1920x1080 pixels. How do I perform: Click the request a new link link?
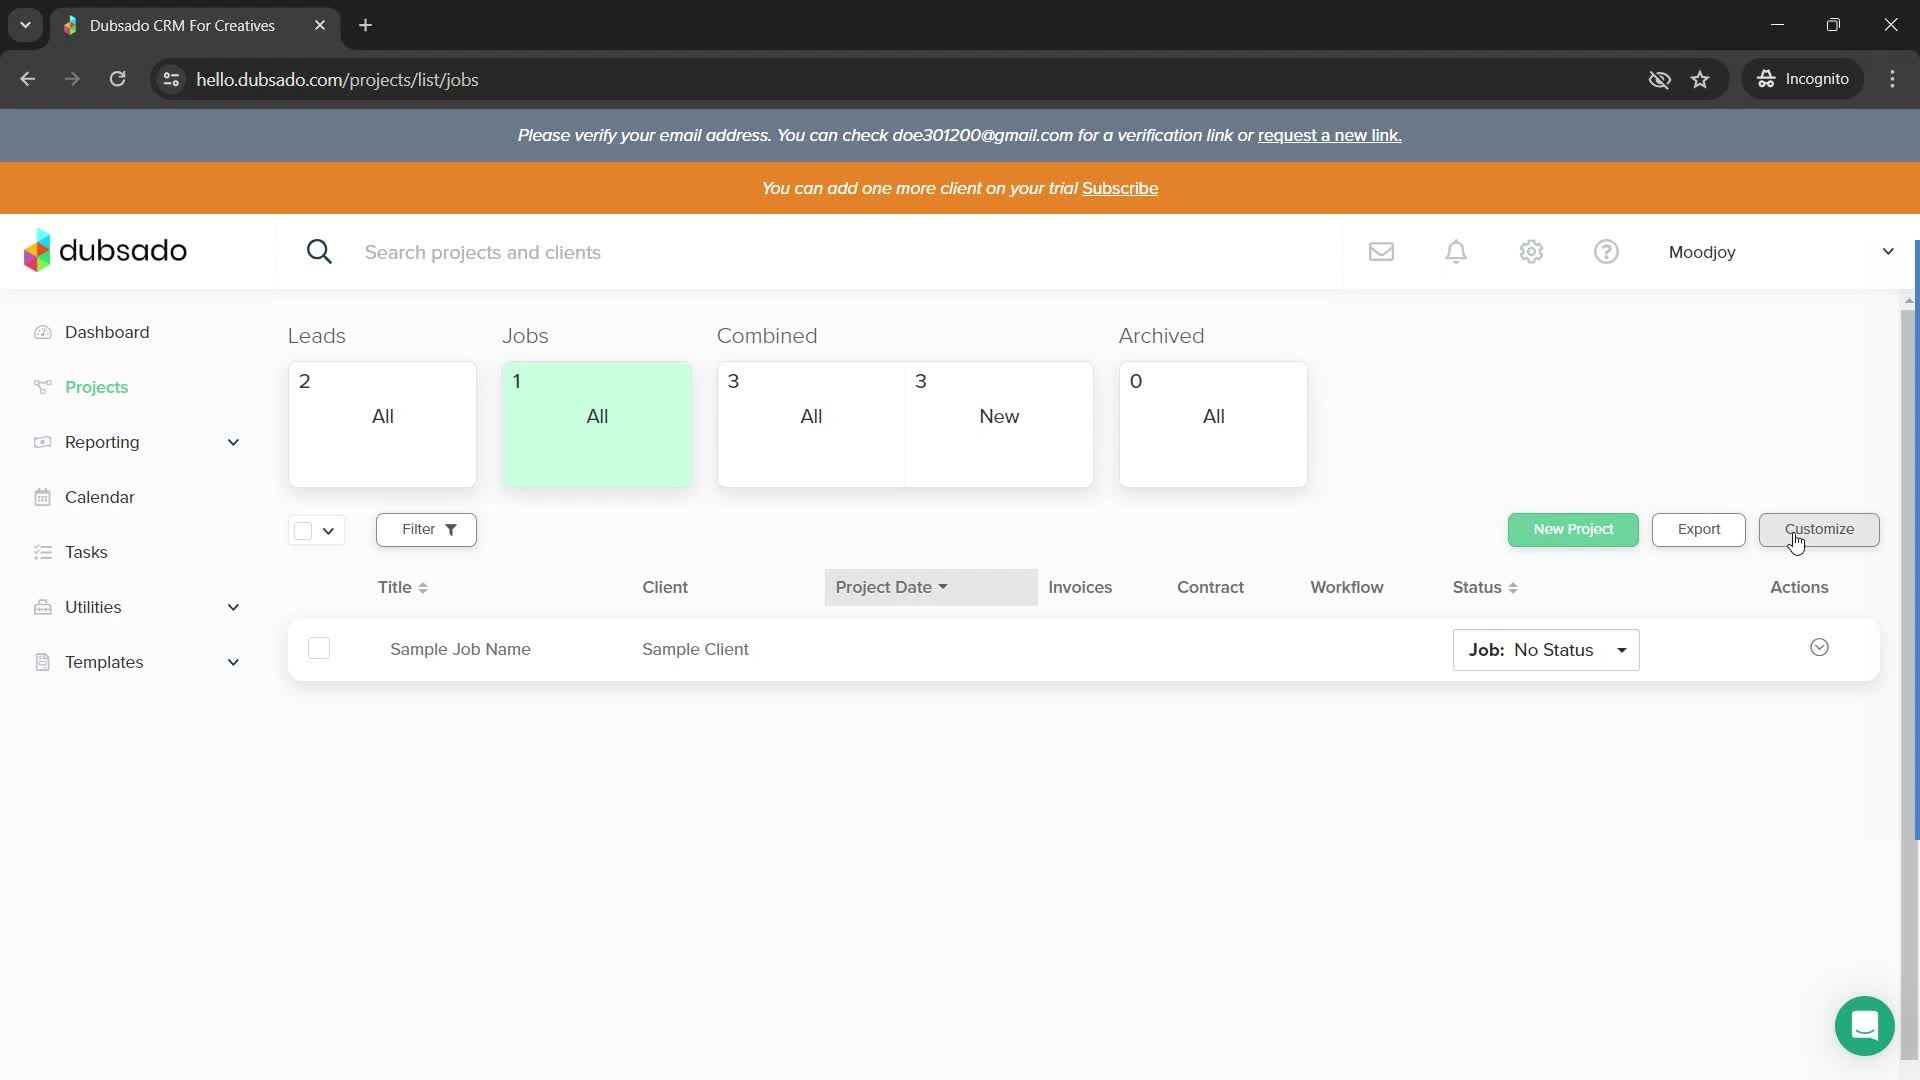click(x=1329, y=135)
